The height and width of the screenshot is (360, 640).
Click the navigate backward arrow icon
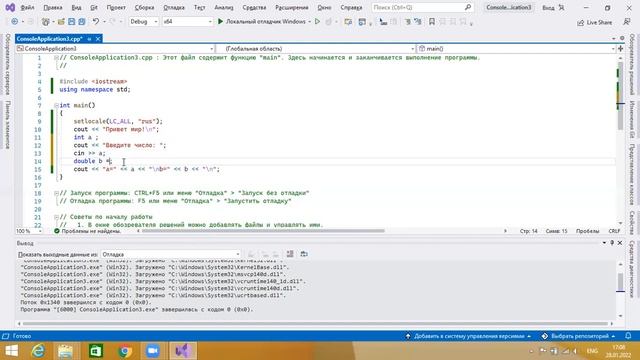click(15, 22)
